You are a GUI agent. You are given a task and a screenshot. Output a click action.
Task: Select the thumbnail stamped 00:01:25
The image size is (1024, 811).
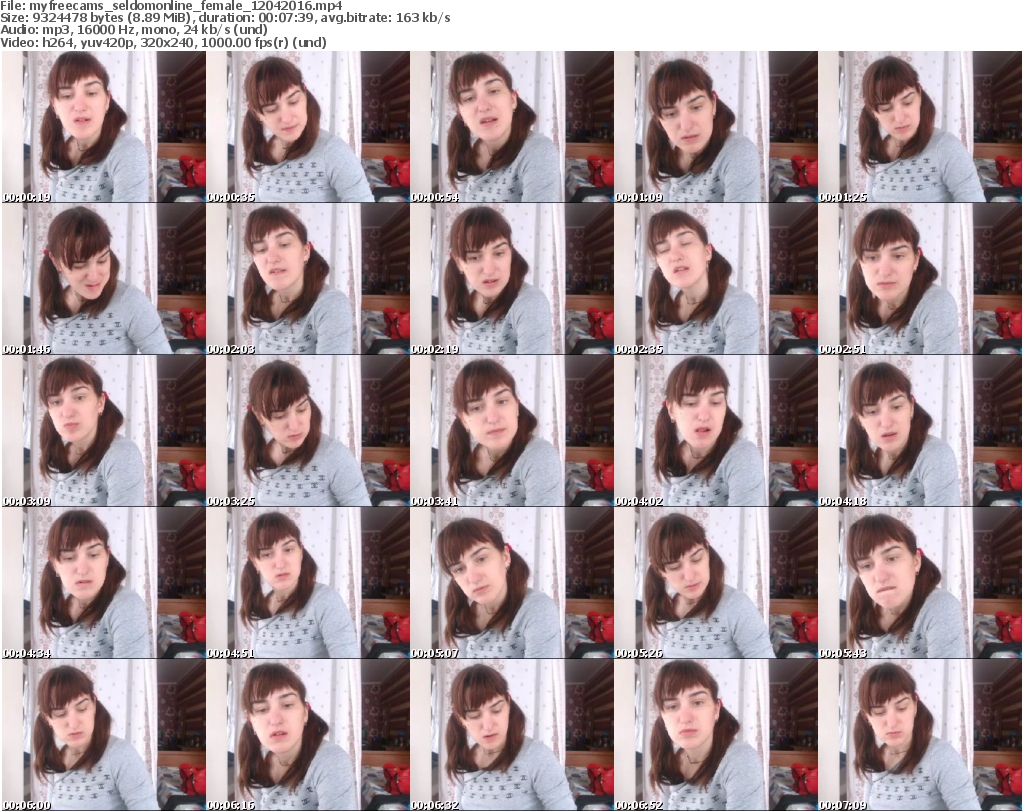tap(920, 127)
